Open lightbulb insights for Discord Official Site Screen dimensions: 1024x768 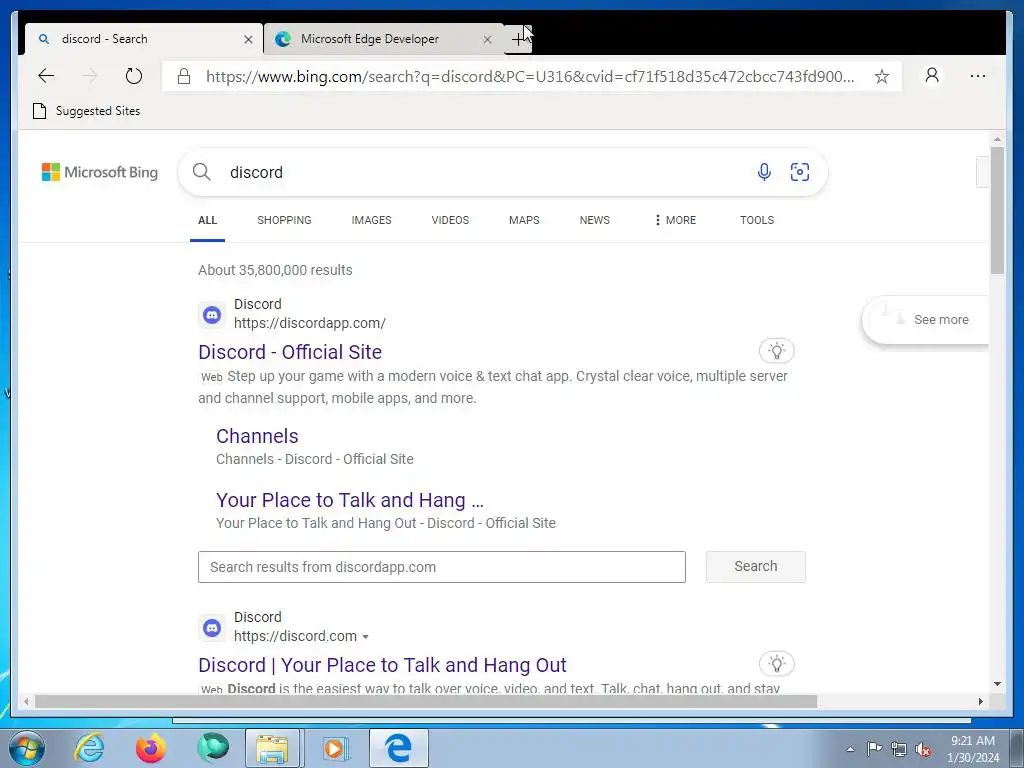[x=776, y=351]
